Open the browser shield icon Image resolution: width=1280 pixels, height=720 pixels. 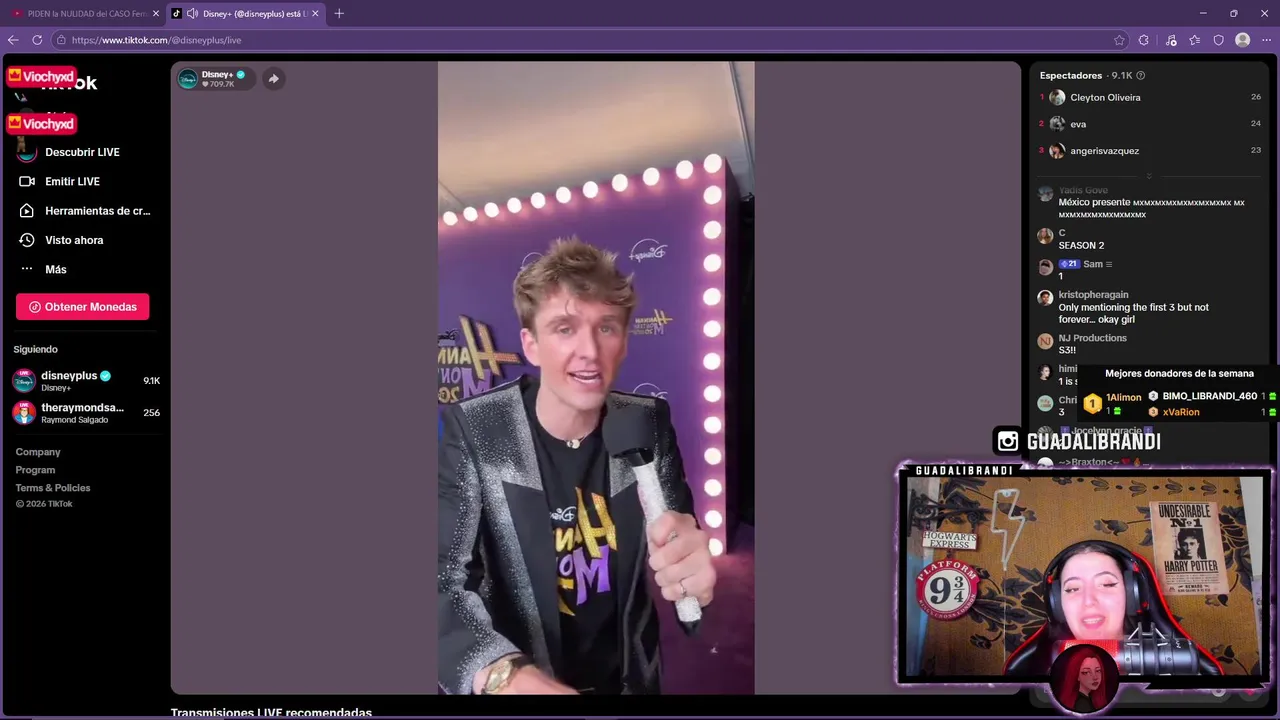[1219, 40]
